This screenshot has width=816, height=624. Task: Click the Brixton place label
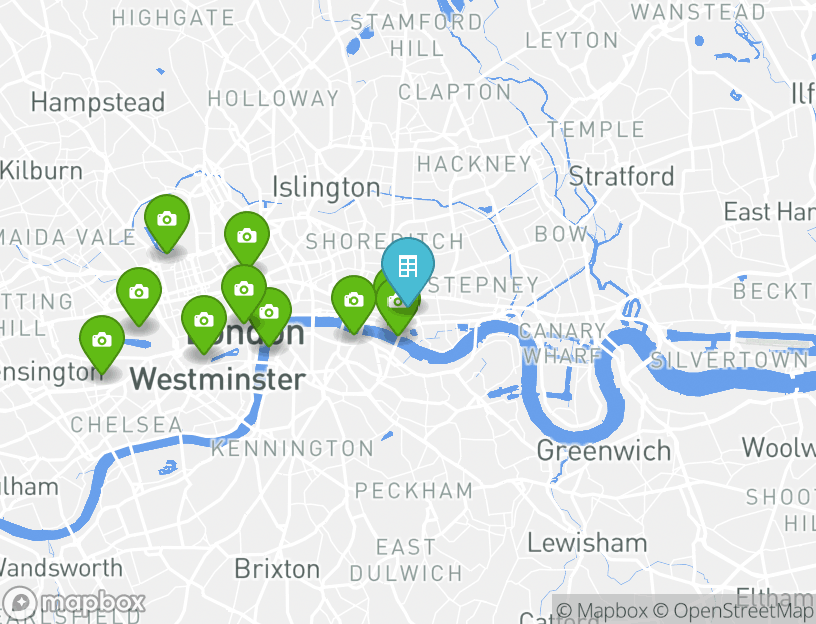pyautogui.click(x=277, y=569)
